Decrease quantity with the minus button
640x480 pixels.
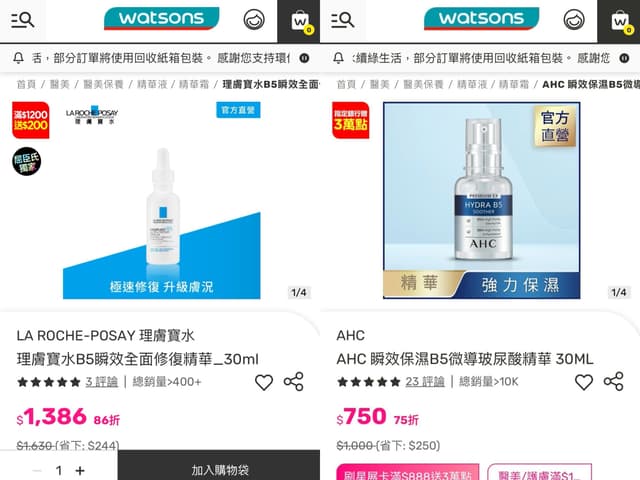[37, 471]
